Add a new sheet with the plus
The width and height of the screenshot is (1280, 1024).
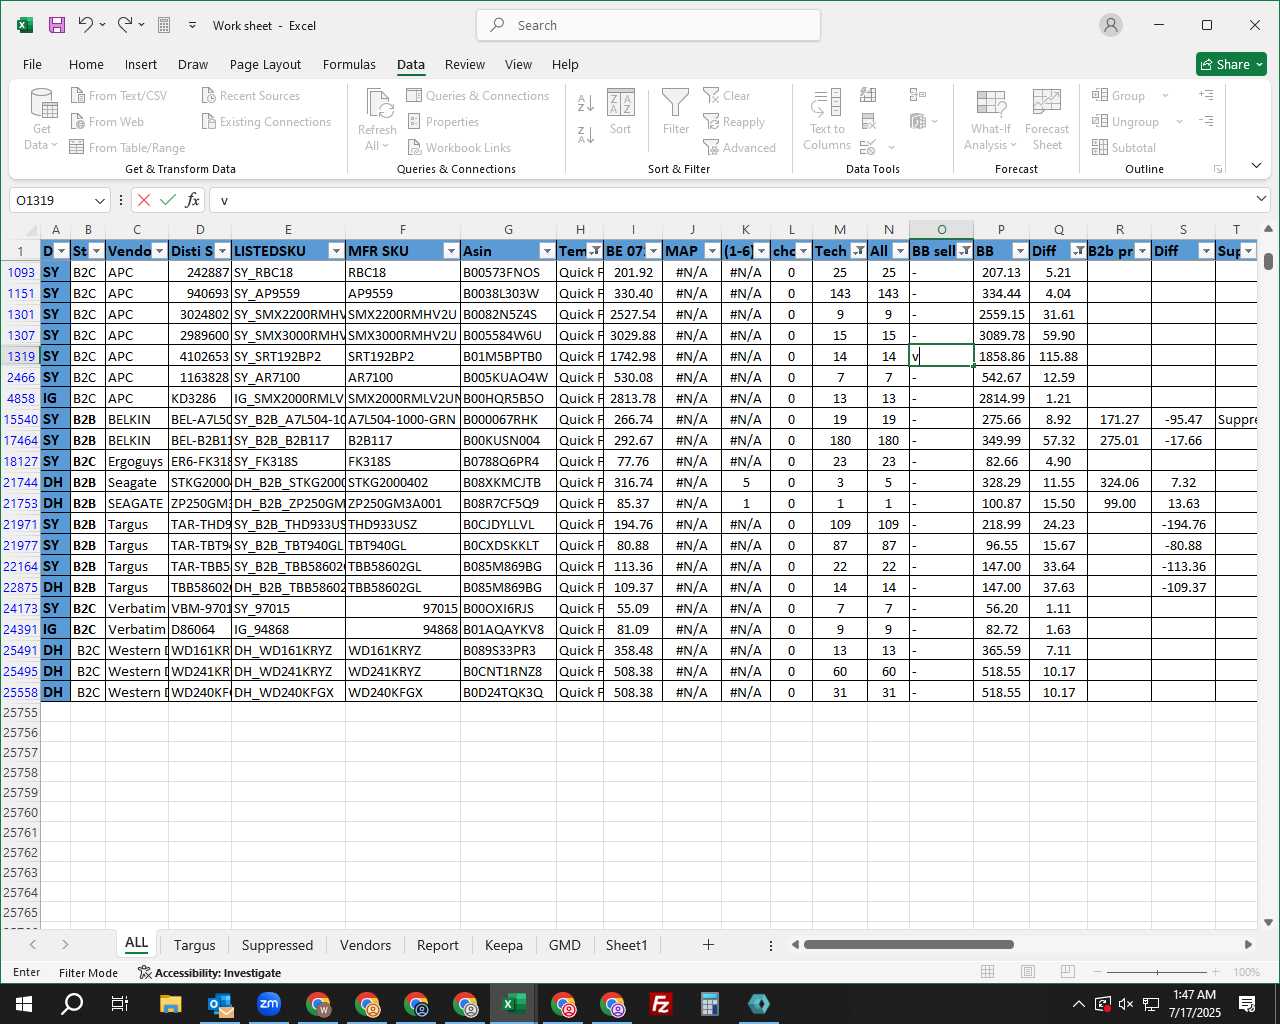click(708, 944)
